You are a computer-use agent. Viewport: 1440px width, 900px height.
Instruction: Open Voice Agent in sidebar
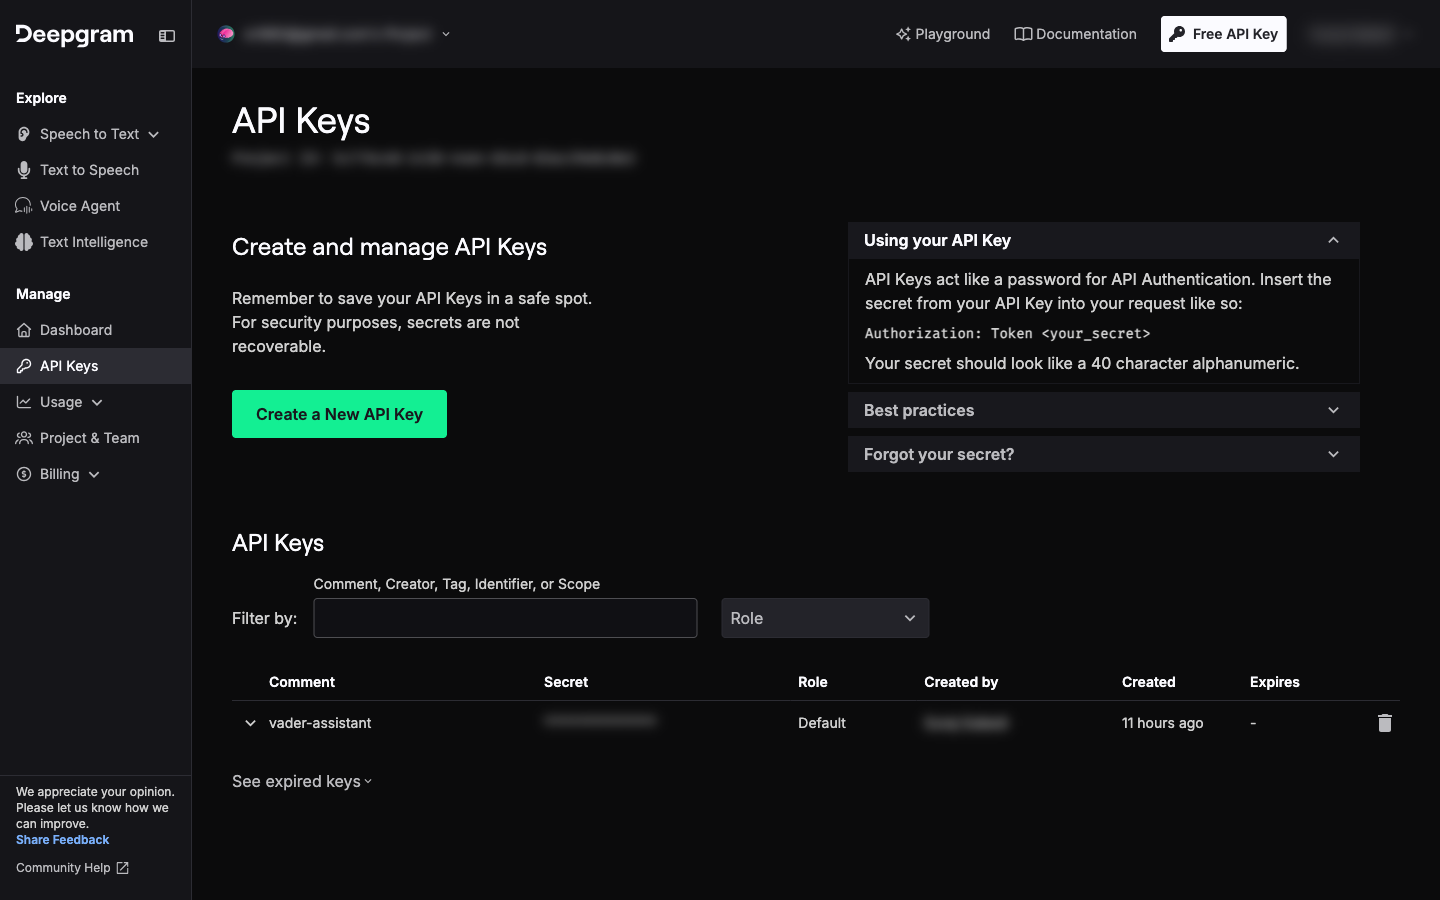tap(80, 206)
